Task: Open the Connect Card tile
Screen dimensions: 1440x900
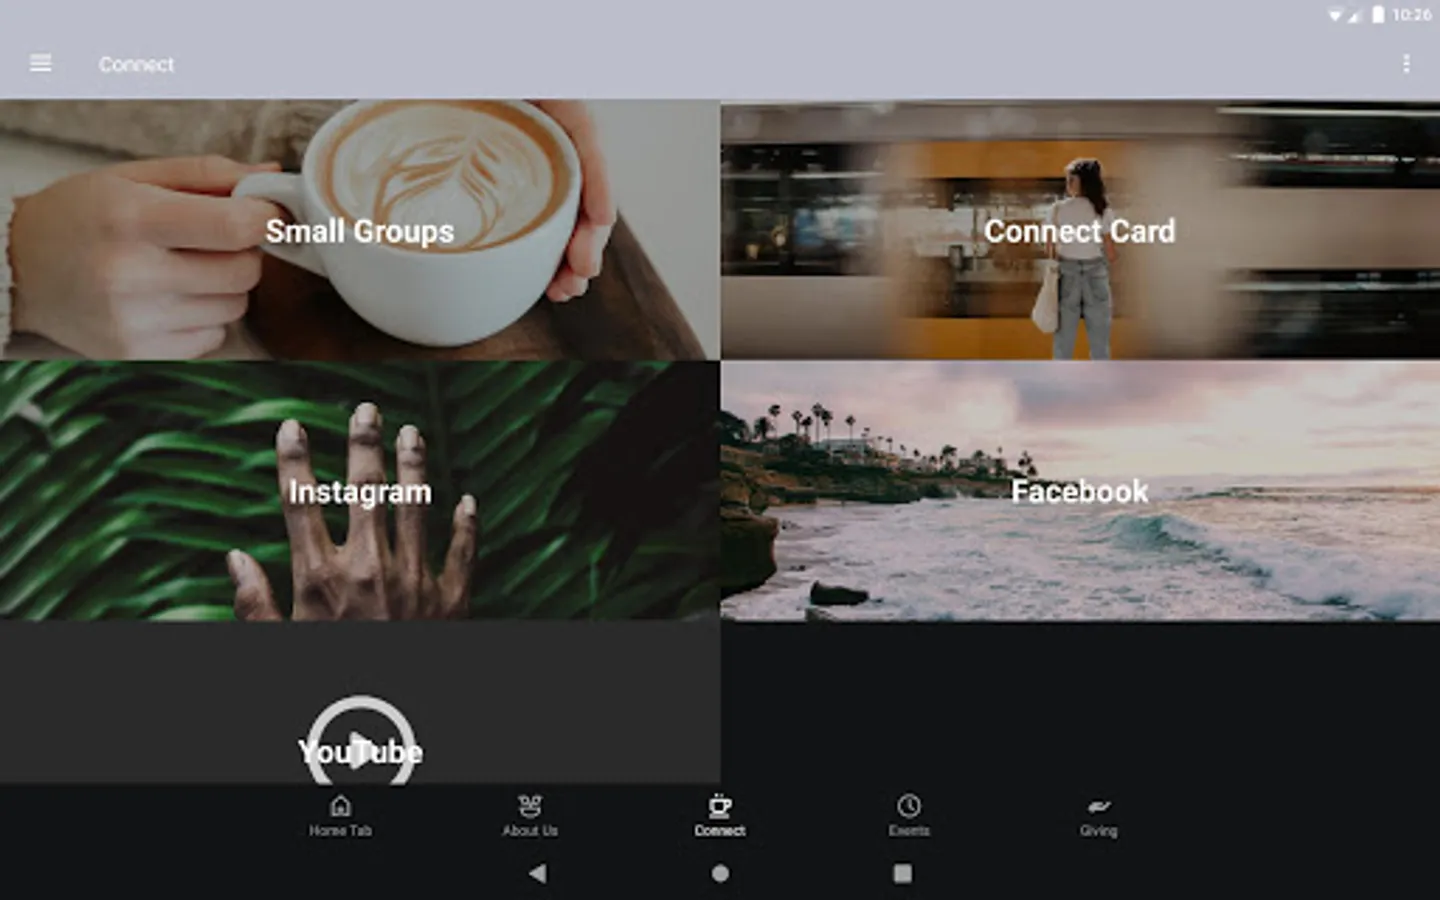Action: tap(1080, 230)
